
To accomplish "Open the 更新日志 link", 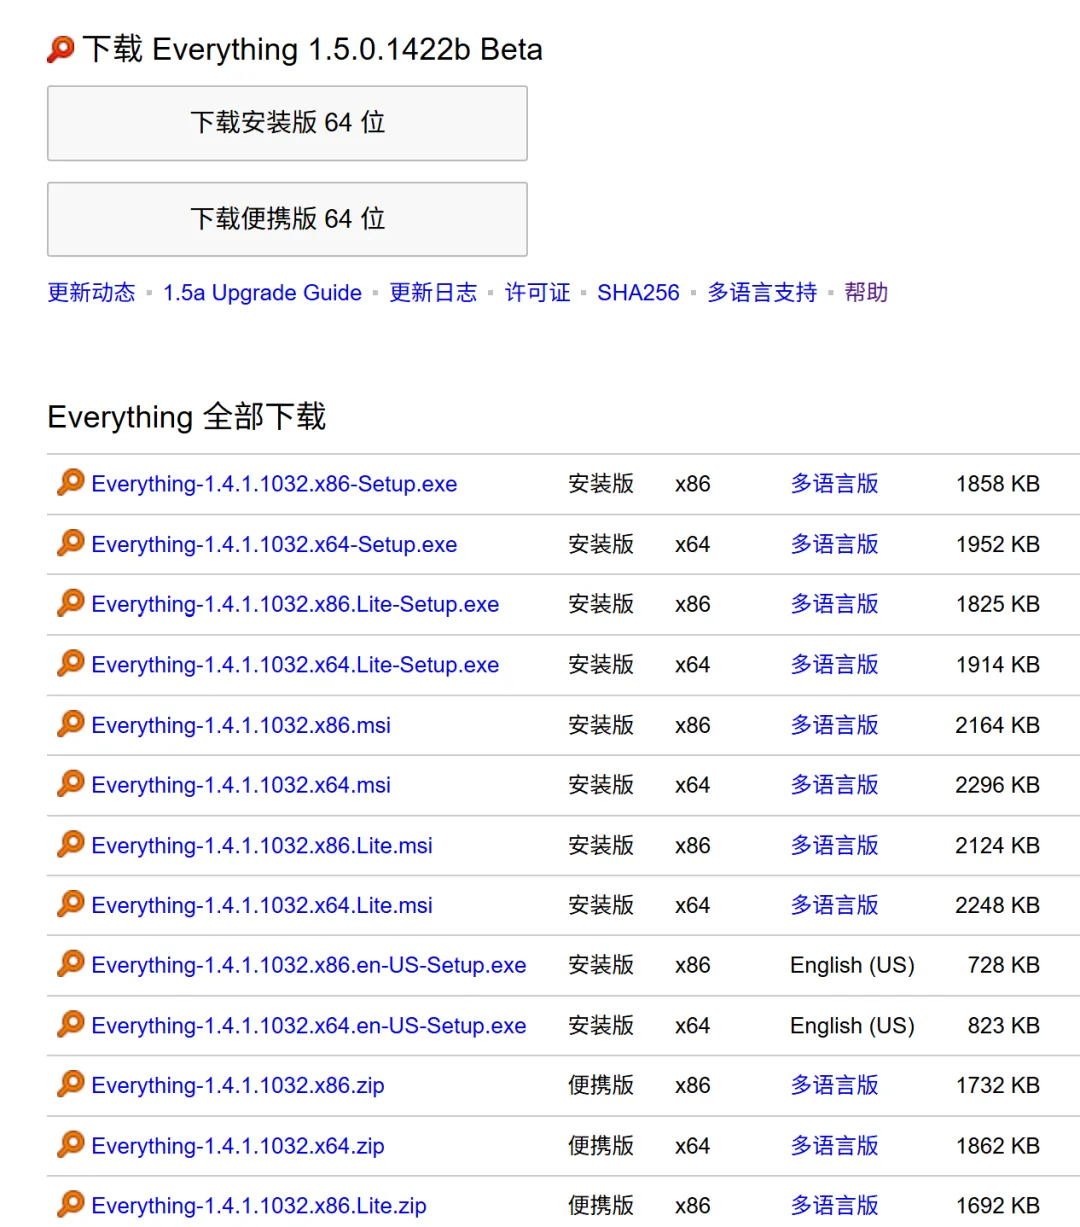I will pos(433,293).
